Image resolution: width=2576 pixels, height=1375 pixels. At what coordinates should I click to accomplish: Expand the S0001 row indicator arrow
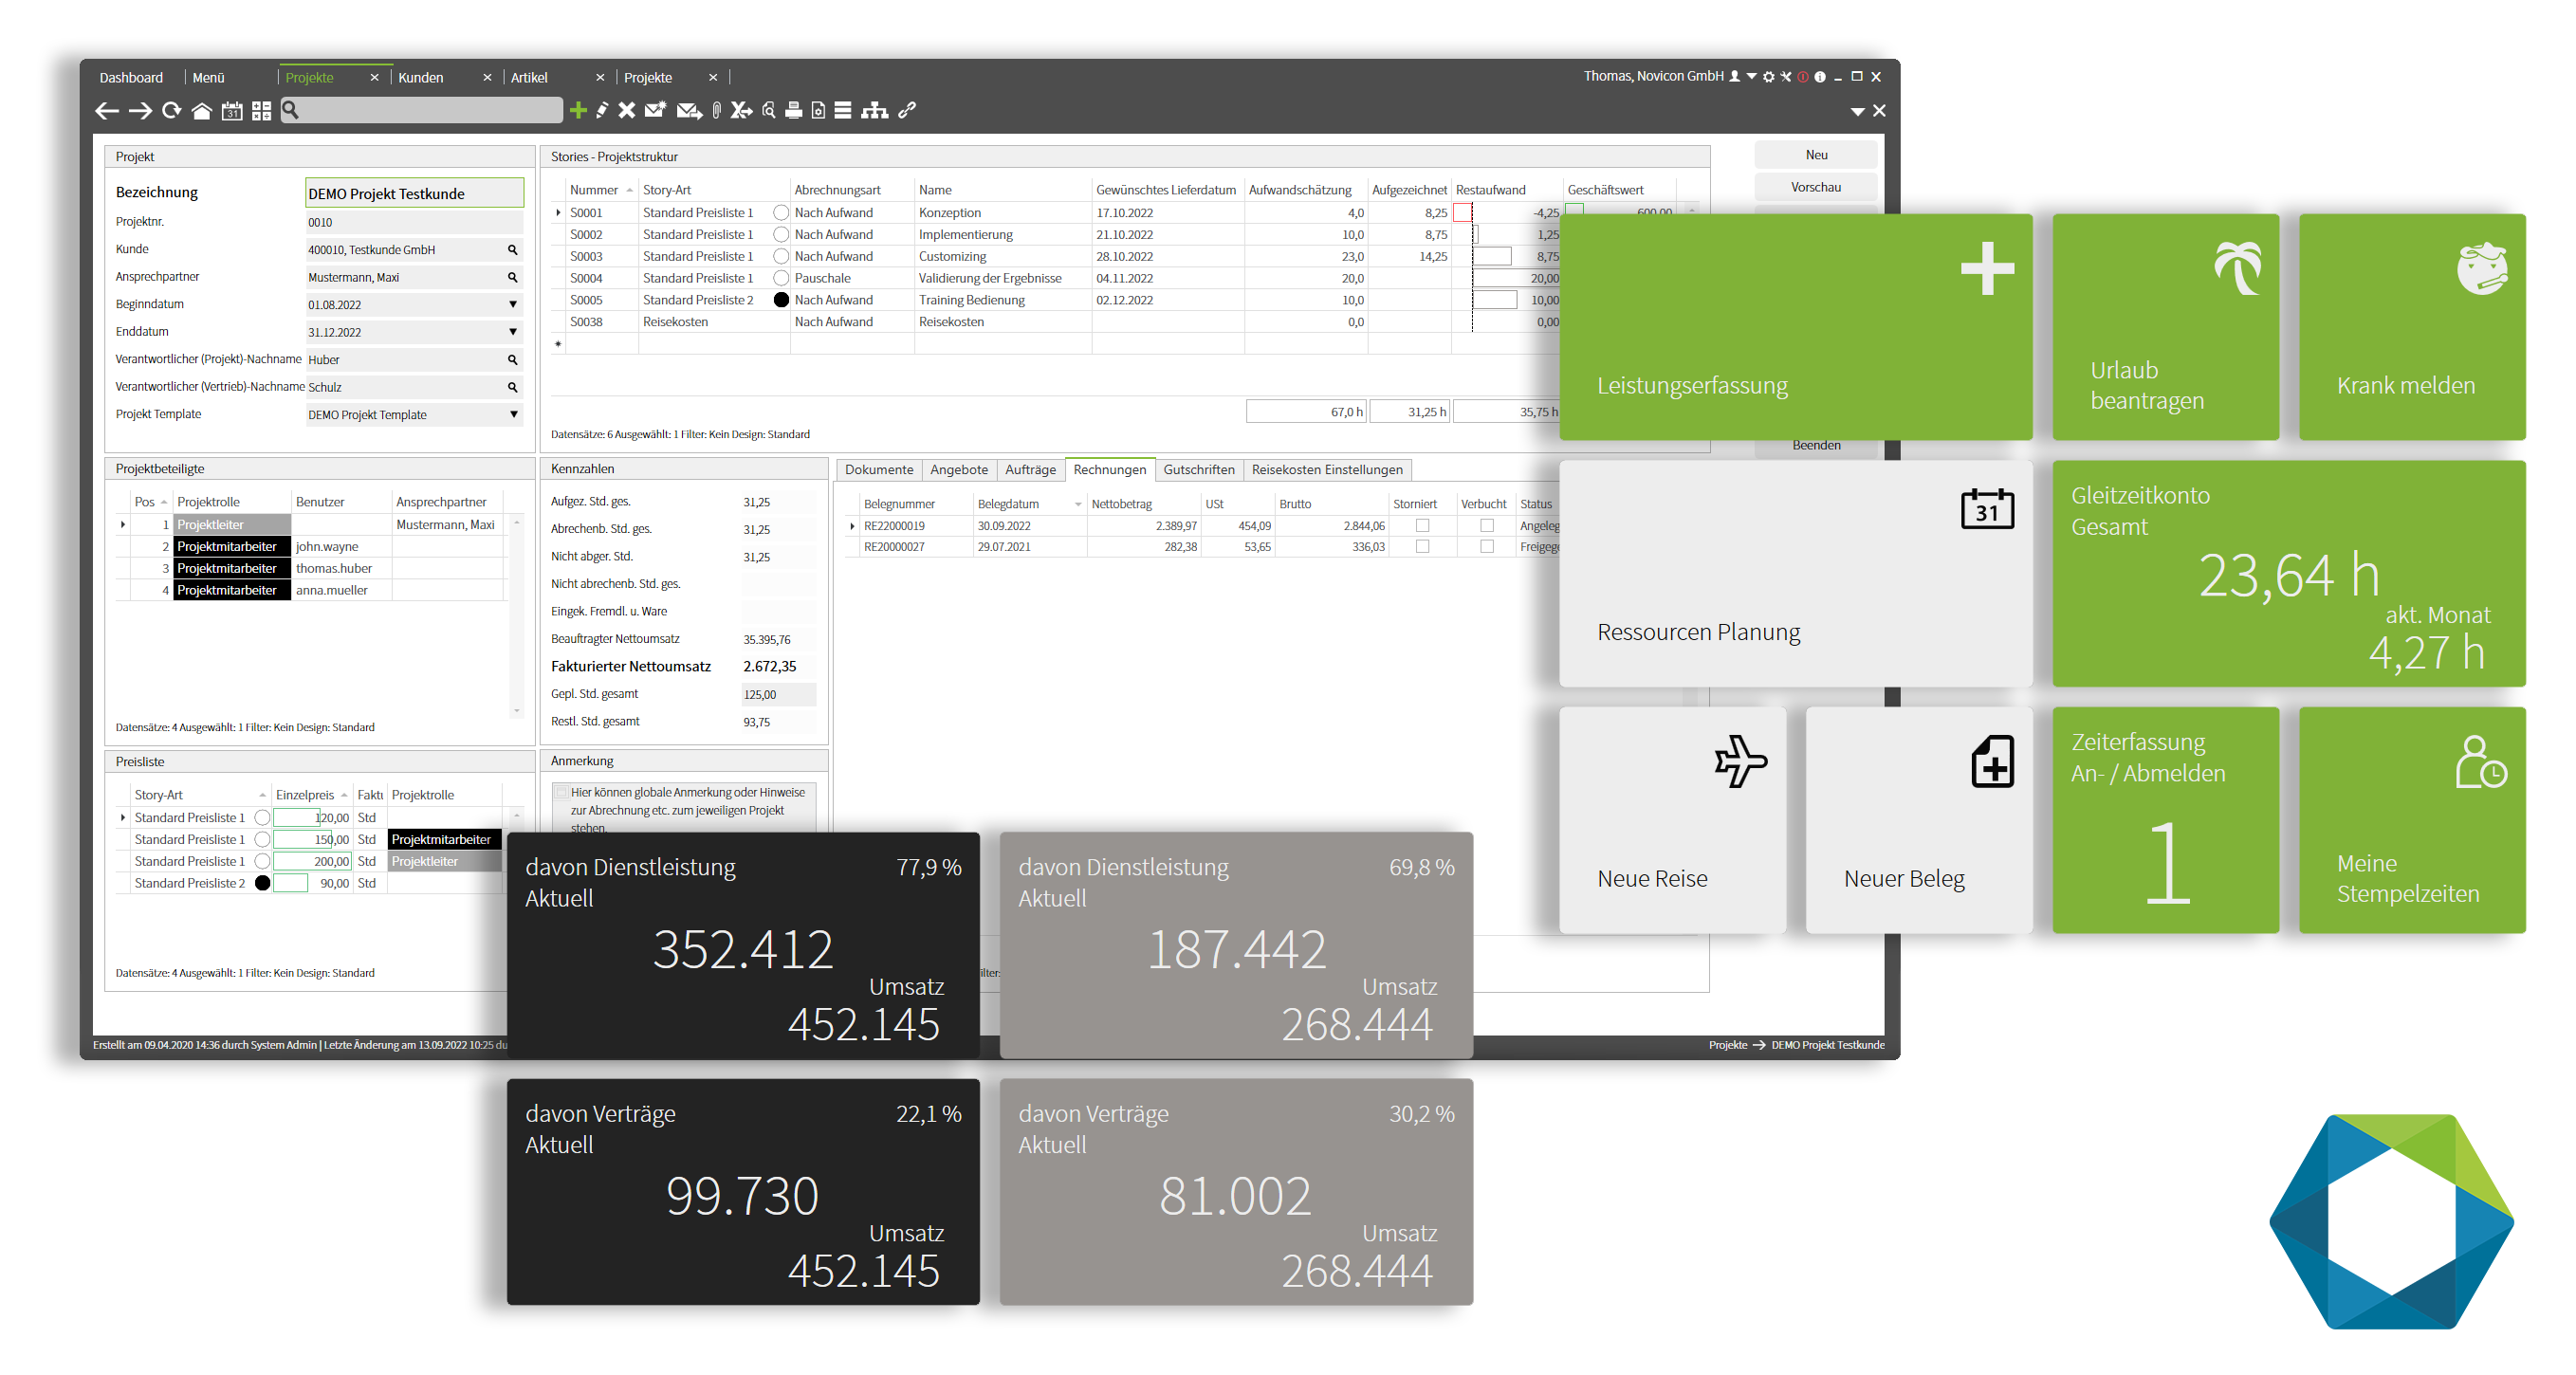(x=558, y=213)
